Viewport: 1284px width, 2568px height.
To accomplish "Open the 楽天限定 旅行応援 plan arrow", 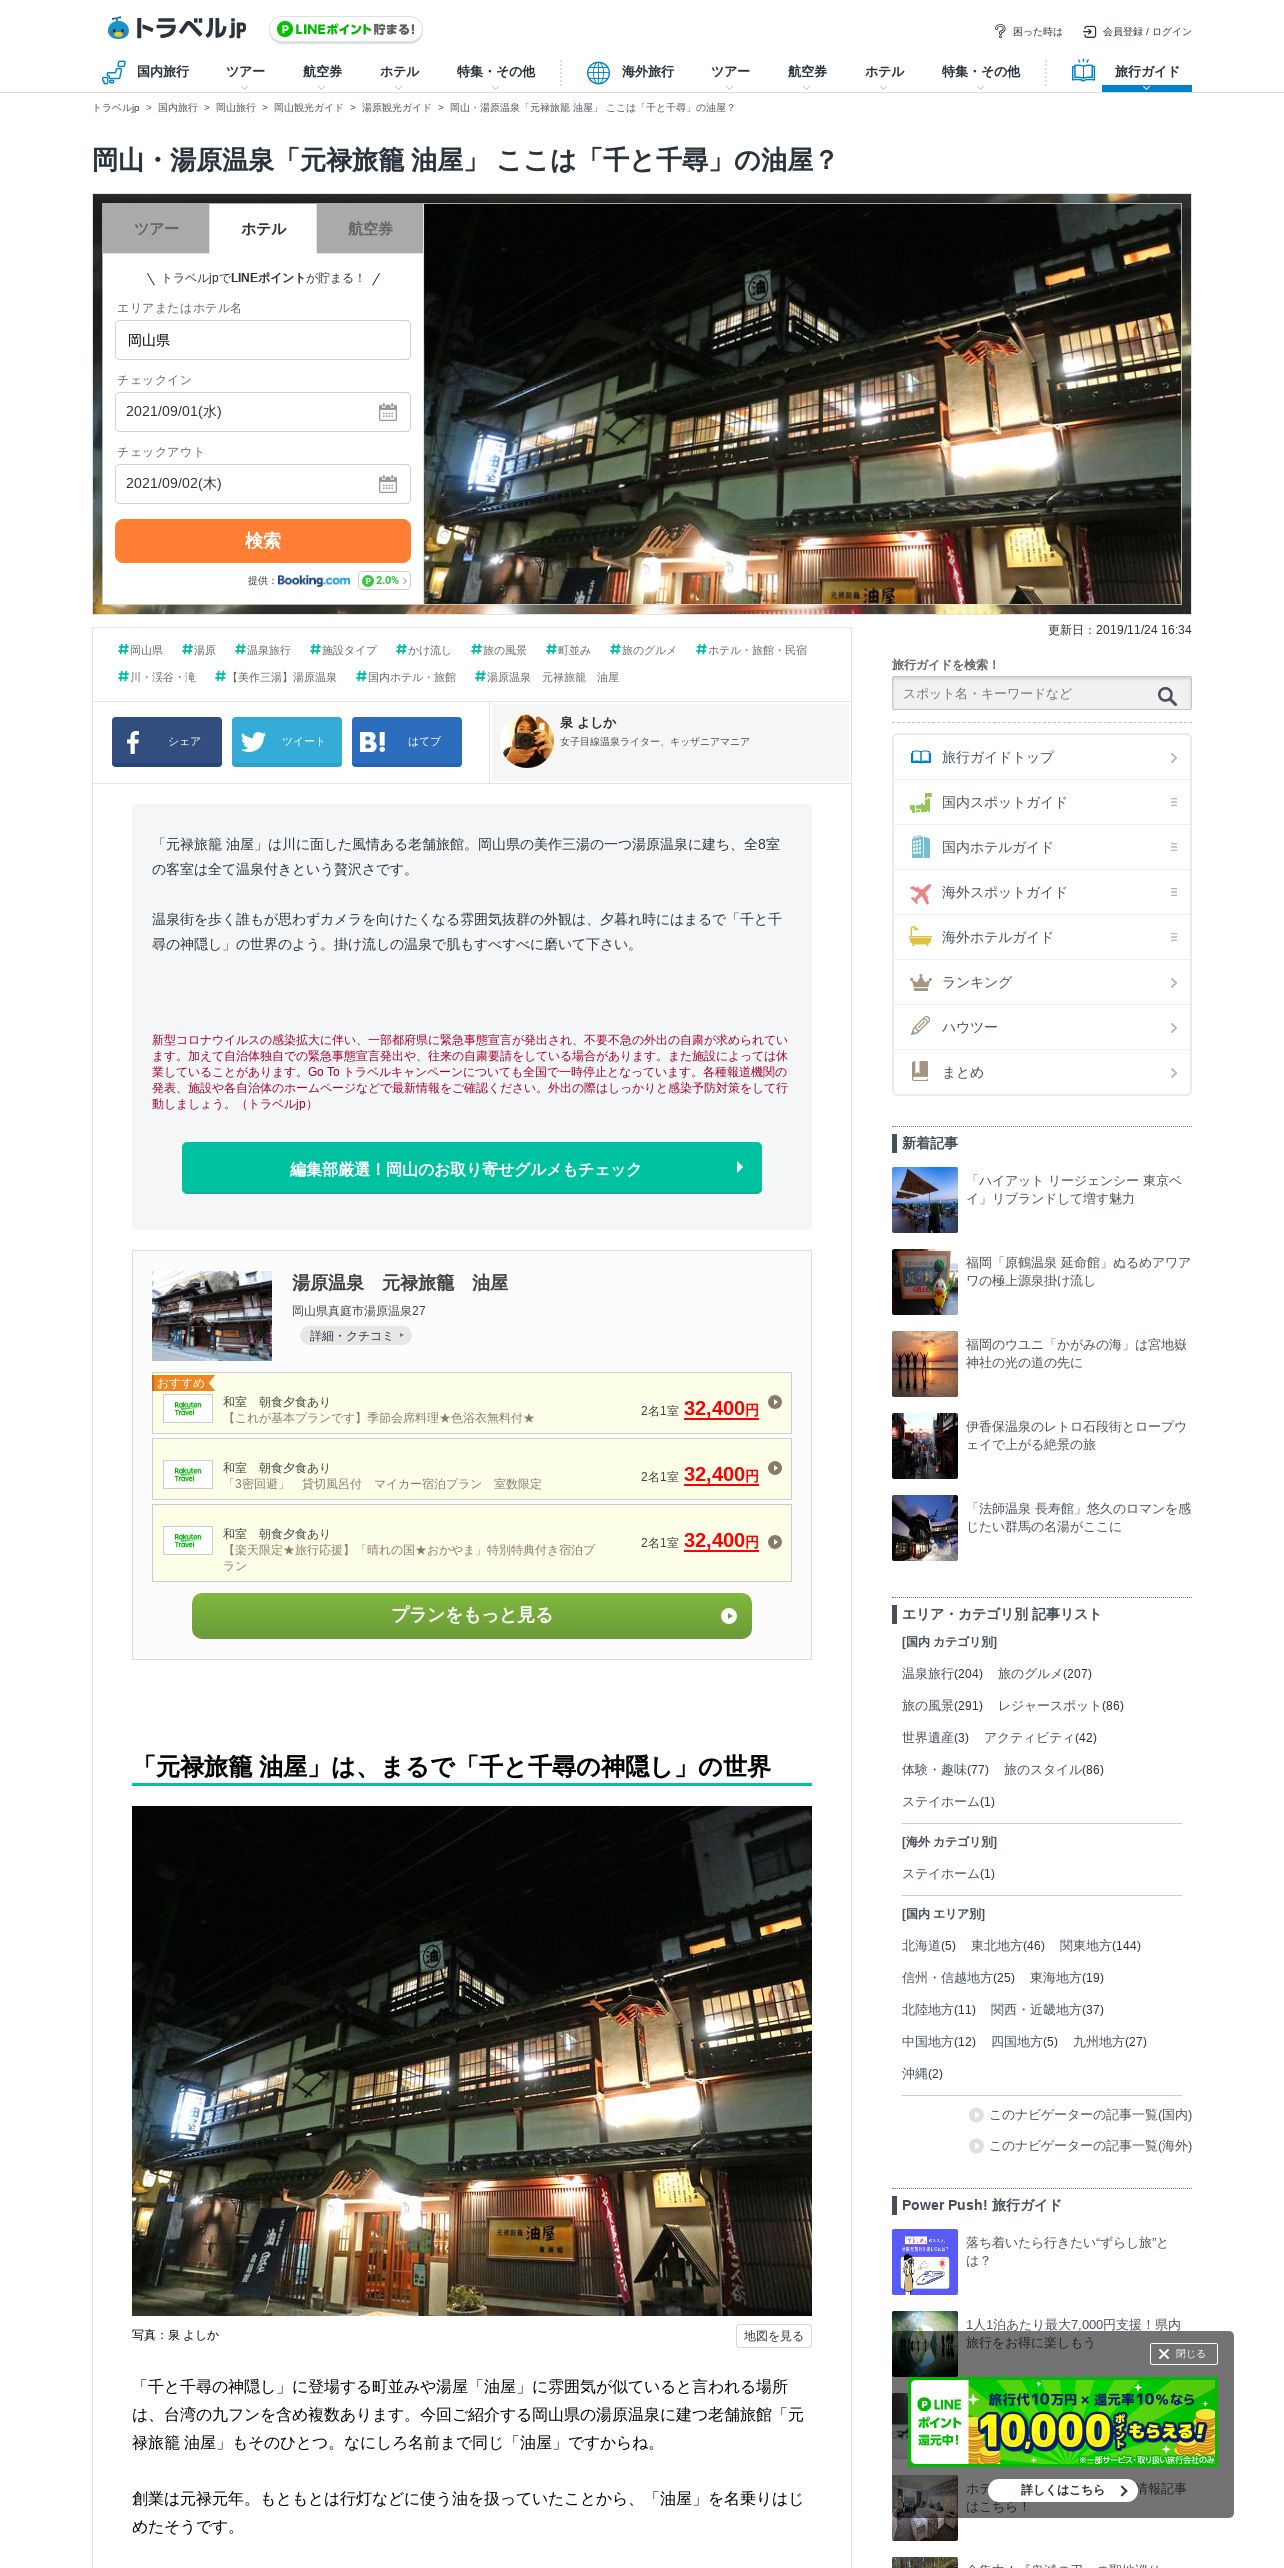I will click(x=775, y=1542).
